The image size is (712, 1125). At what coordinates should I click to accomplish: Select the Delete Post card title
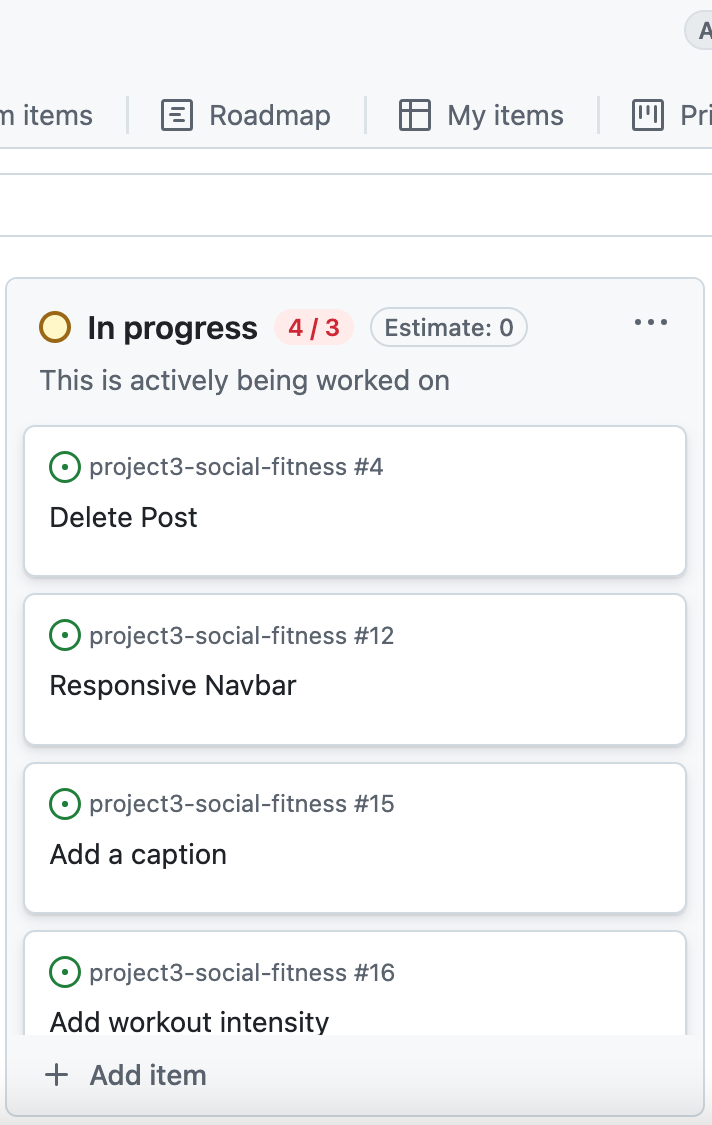click(x=123, y=517)
